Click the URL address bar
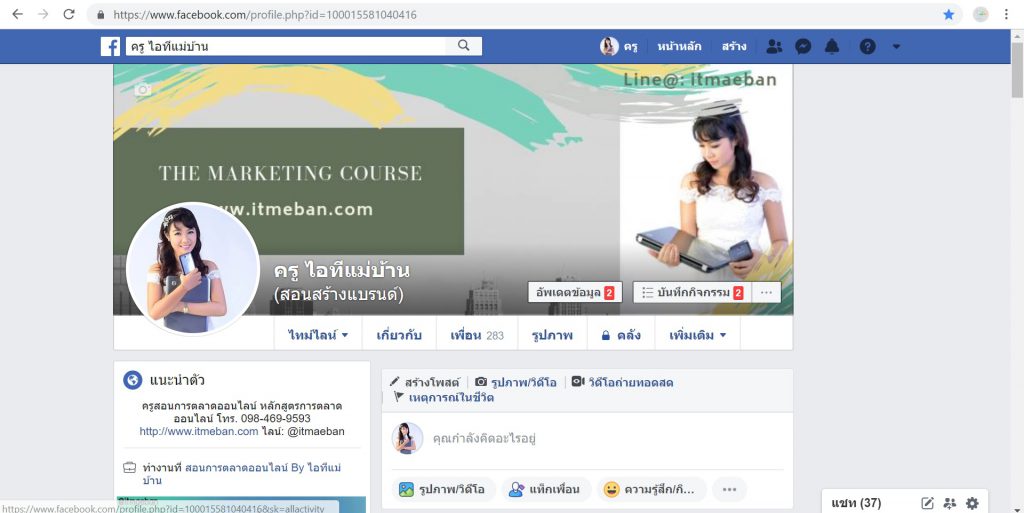1024x513 pixels. 522,14
